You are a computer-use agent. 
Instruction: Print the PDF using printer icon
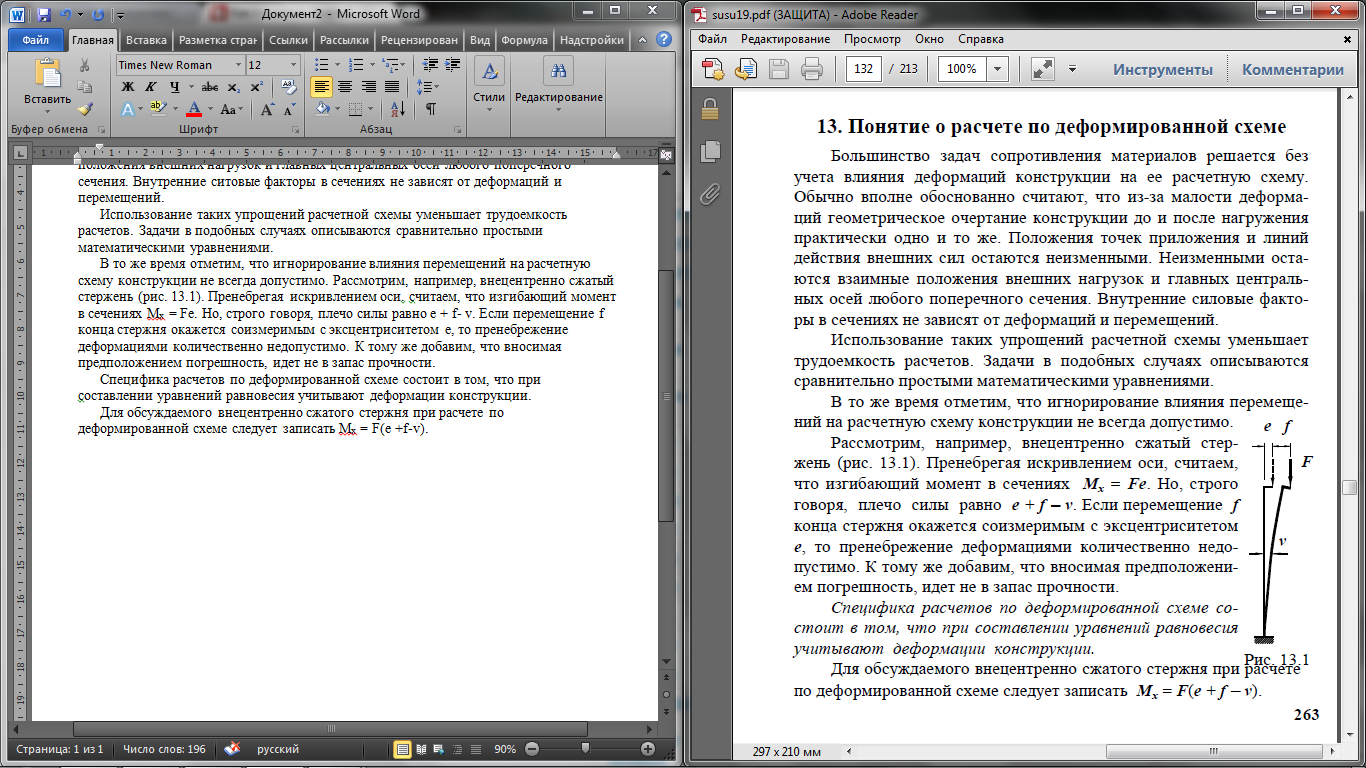click(812, 69)
